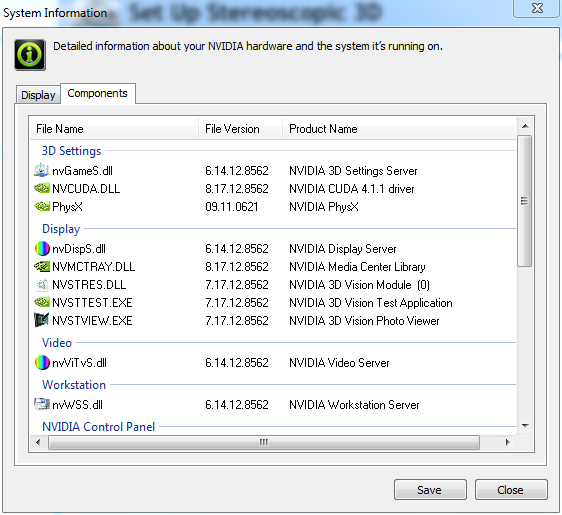Click NVIDIA 3D Vision Test Application text

tap(371, 302)
